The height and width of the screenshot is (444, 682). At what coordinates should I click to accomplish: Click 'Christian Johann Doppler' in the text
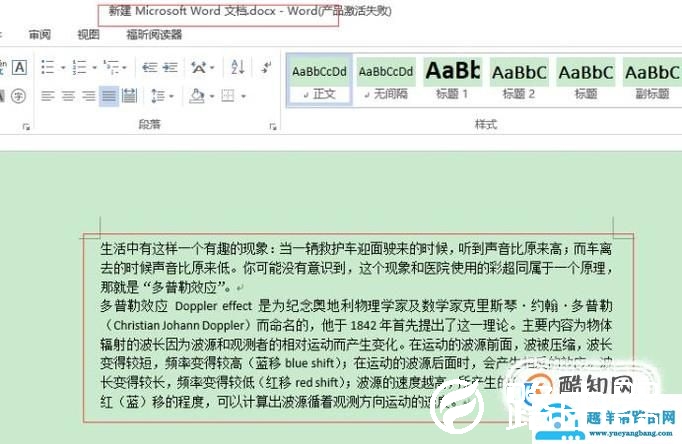point(179,325)
